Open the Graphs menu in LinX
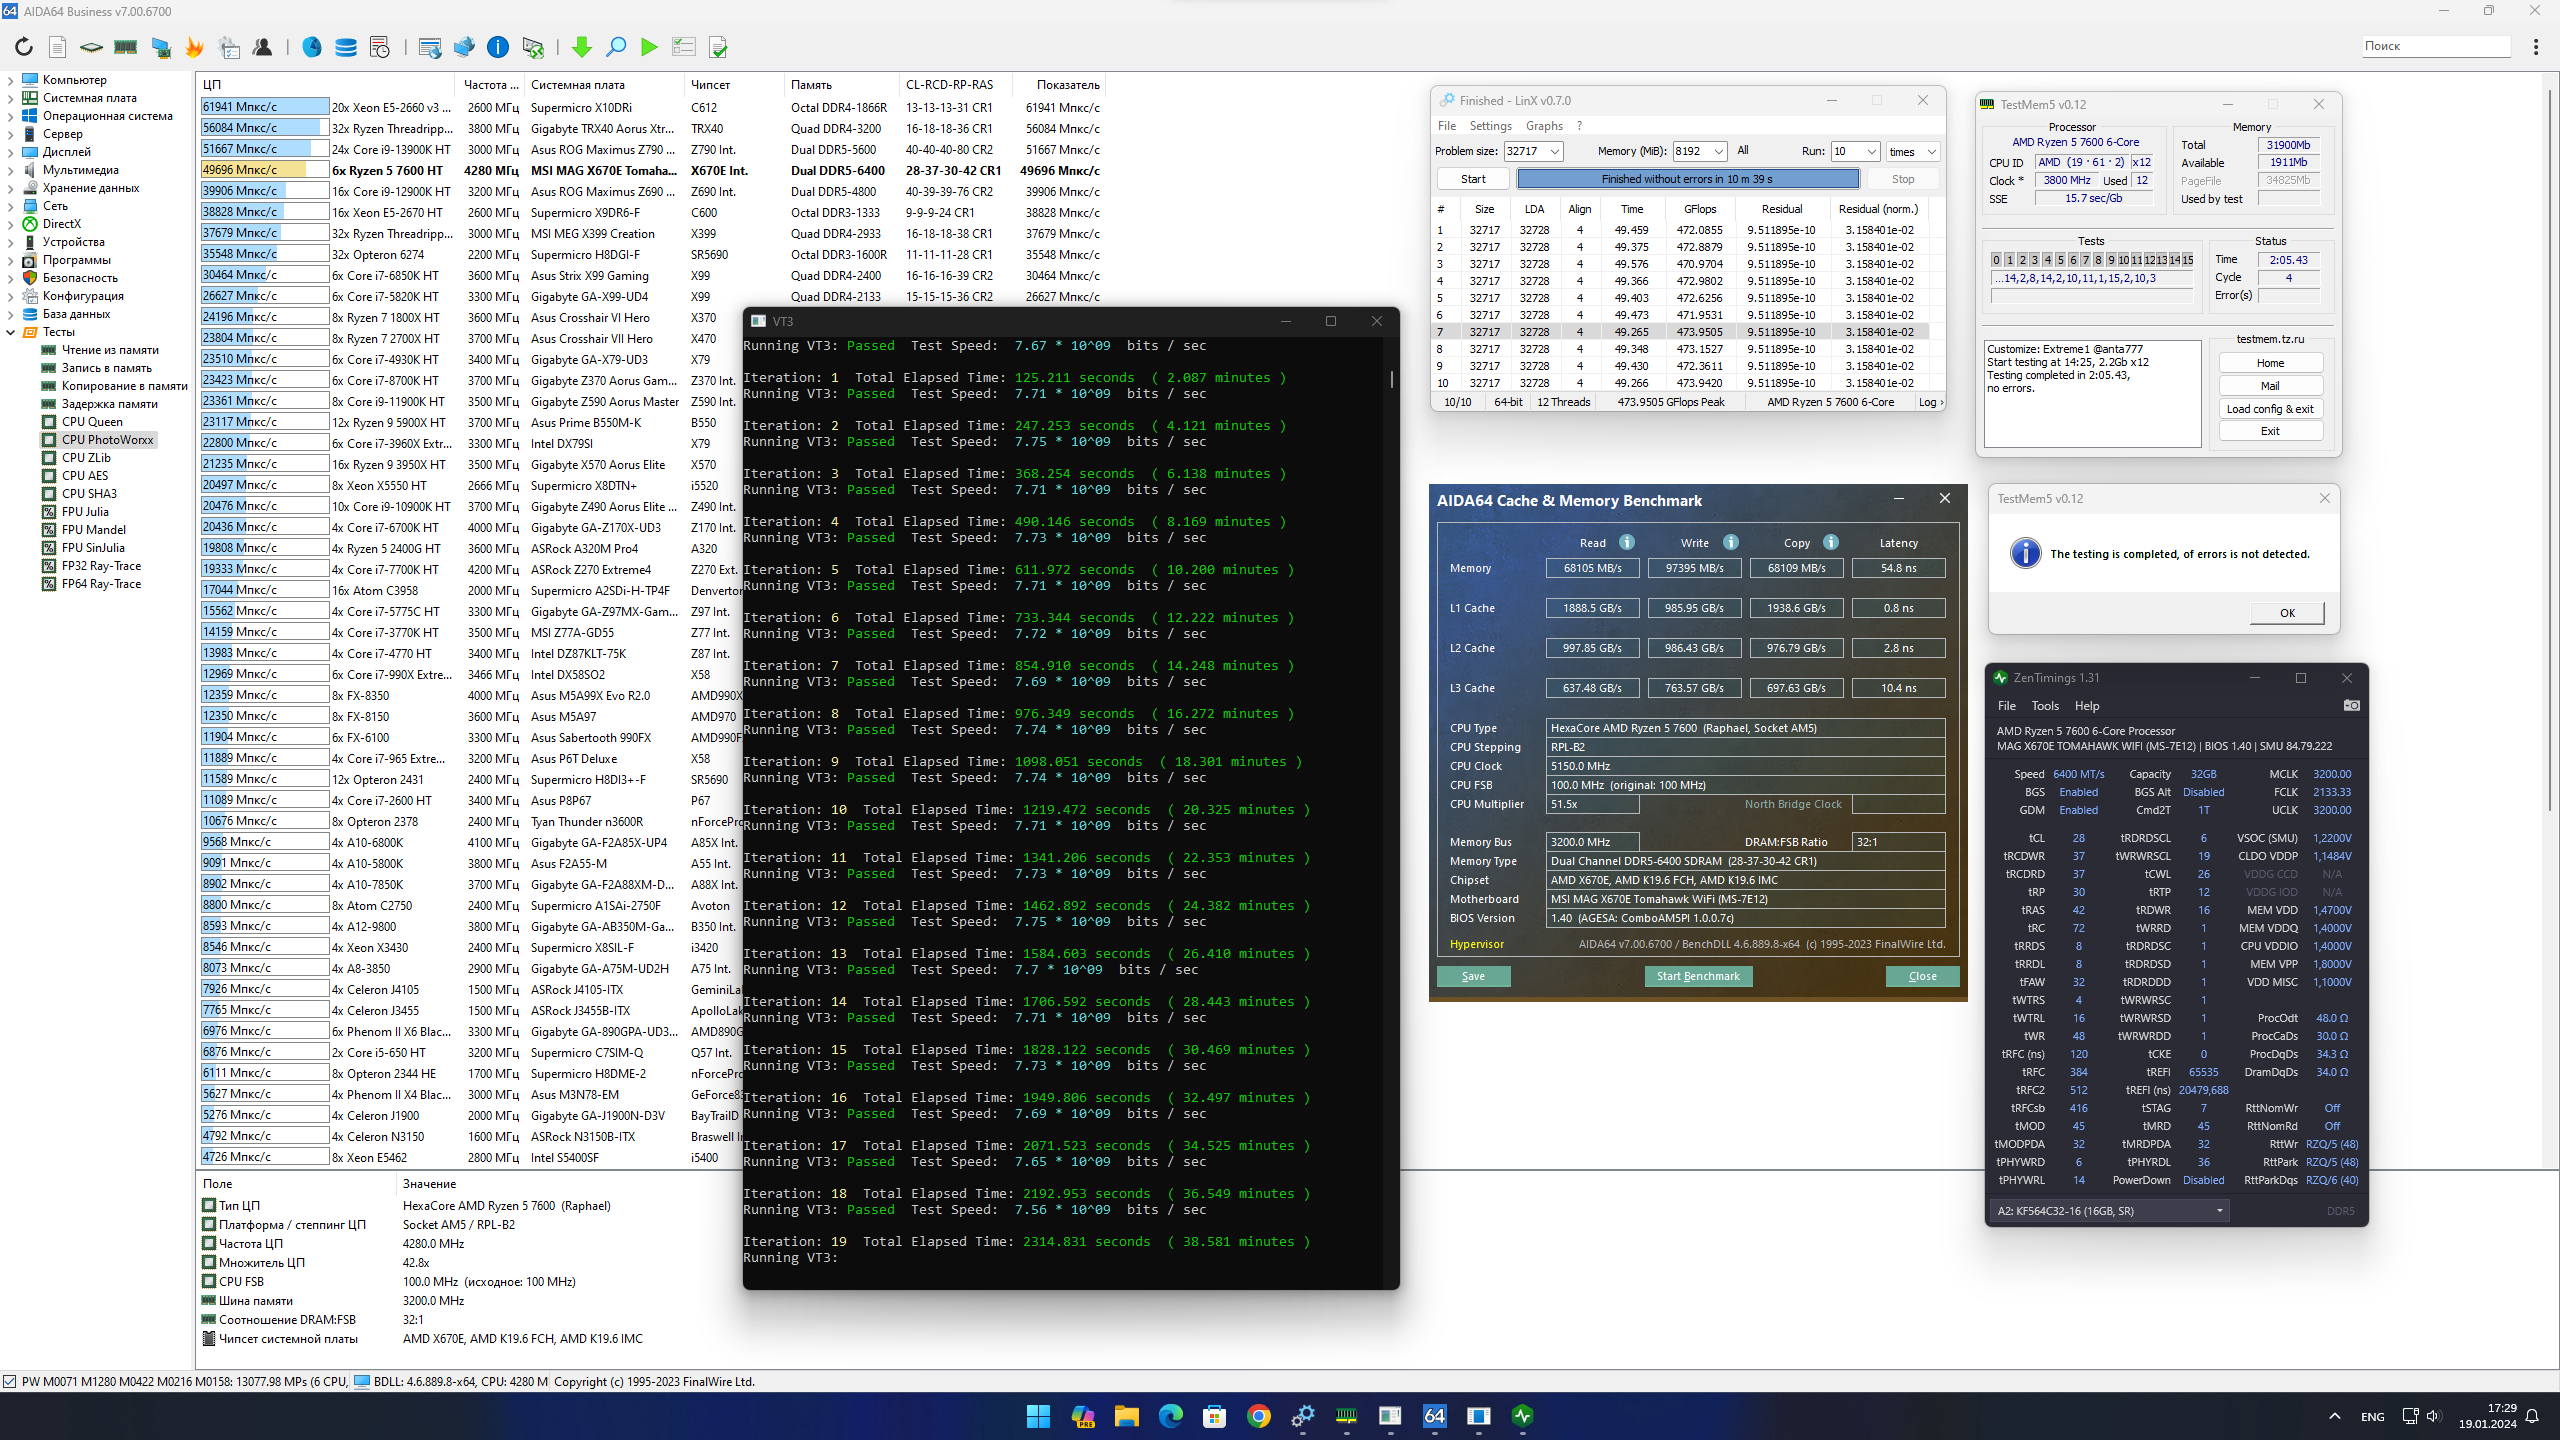This screenshot has height=1440, width=2560. pos(1543,126)
